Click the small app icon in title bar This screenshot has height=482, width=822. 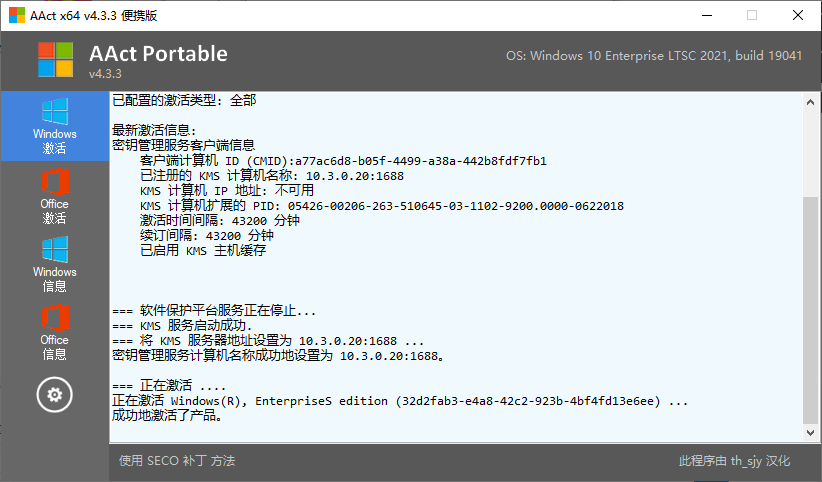[16, 15]
